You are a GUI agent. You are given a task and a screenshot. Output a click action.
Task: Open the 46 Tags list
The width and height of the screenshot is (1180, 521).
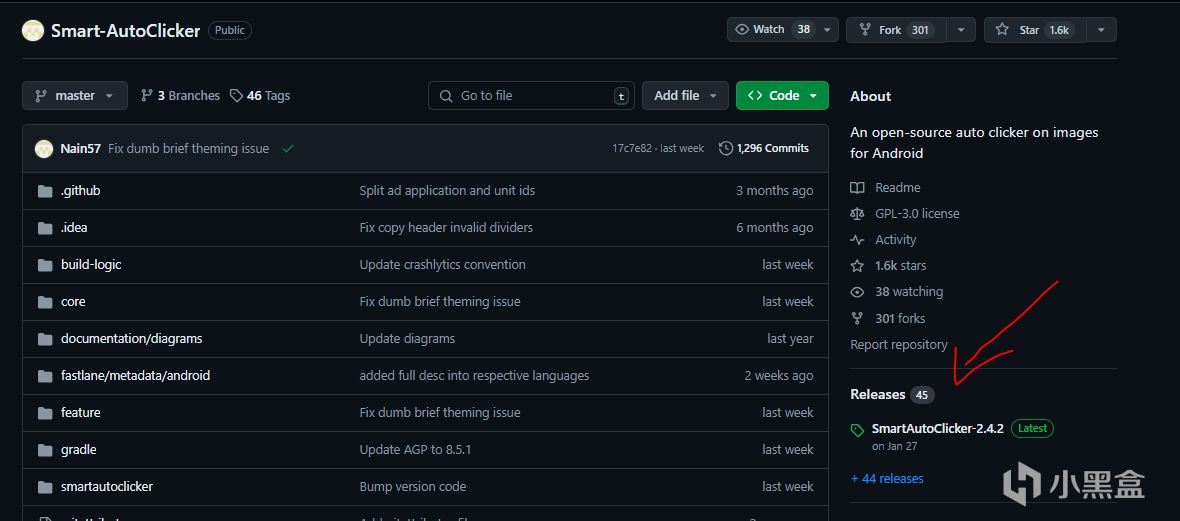[x=260, y=96]
